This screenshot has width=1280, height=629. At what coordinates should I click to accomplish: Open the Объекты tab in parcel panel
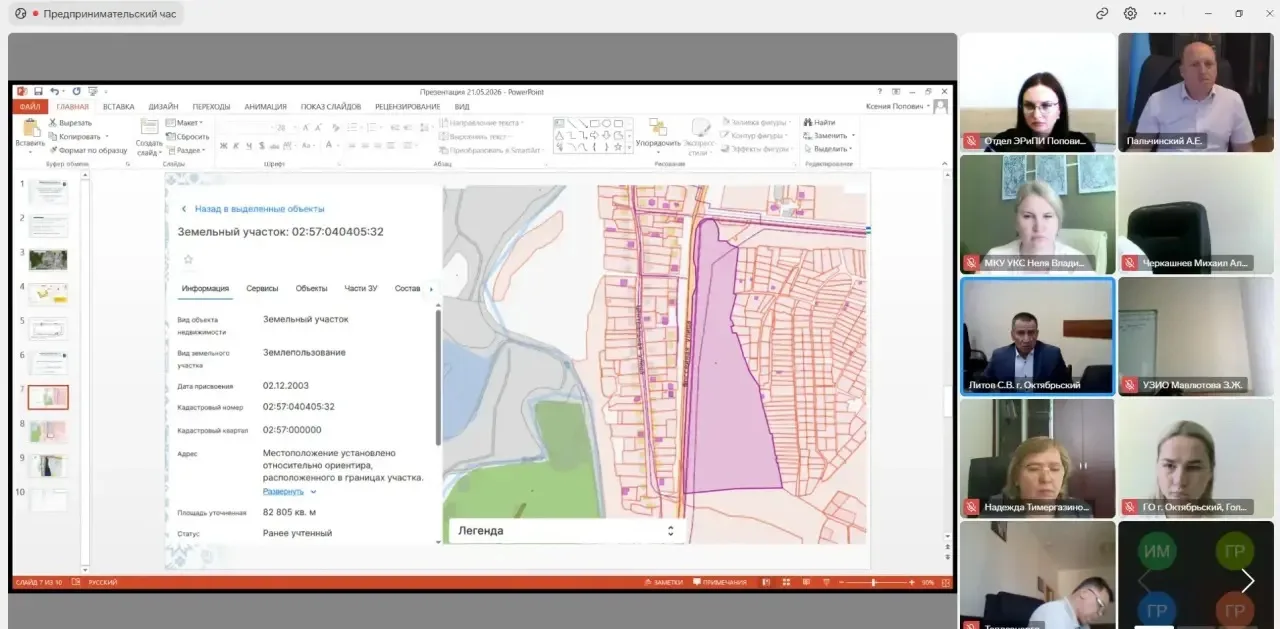[x=311, y=288]
